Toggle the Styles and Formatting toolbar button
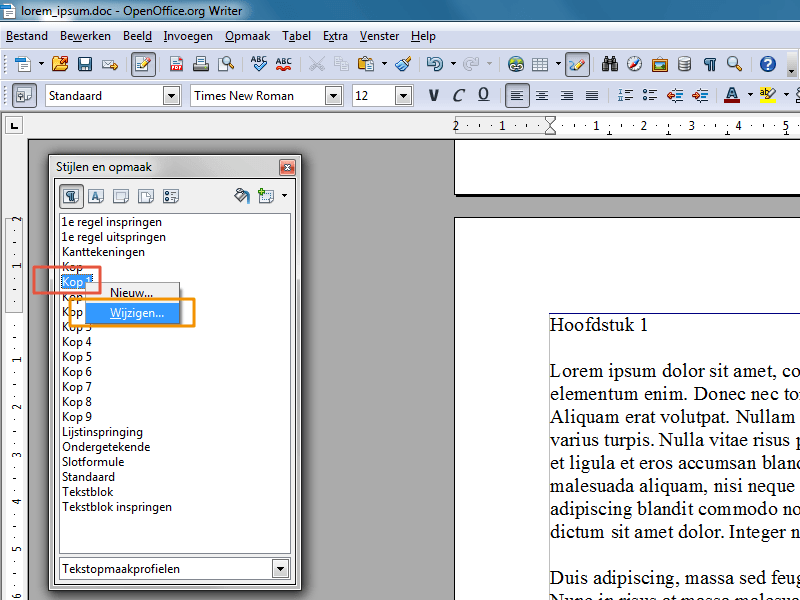The width and height of the screenshot is (800, 600). click(24, 95)
